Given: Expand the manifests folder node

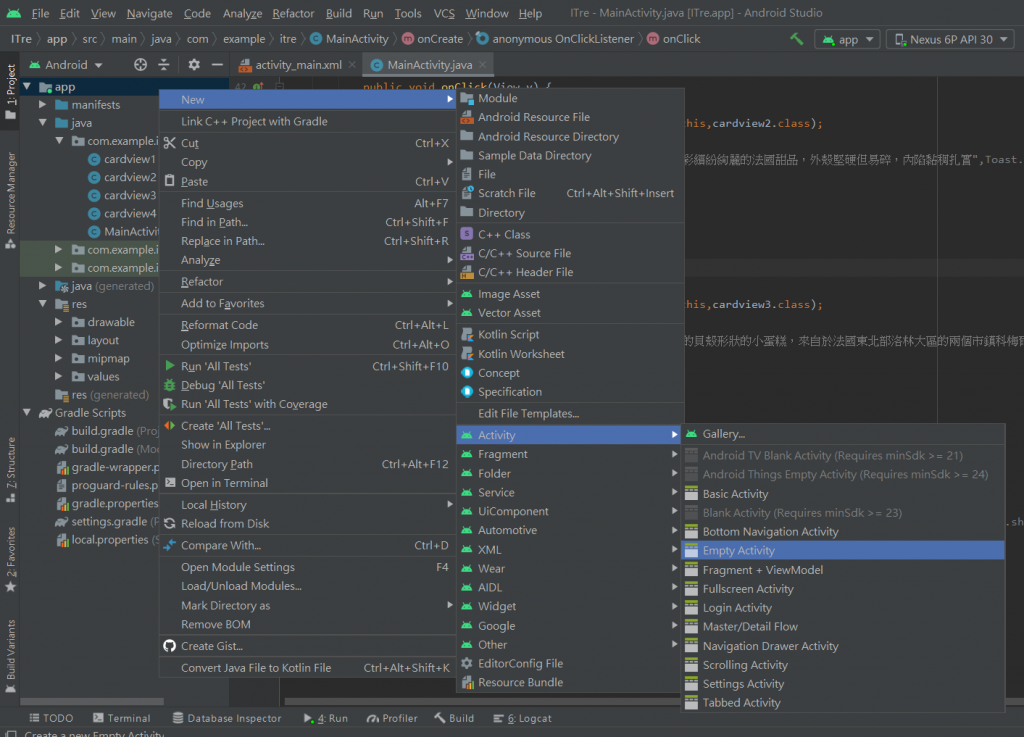Looking at the screenshot, I should pyautogui.click(x=42, y=104).
